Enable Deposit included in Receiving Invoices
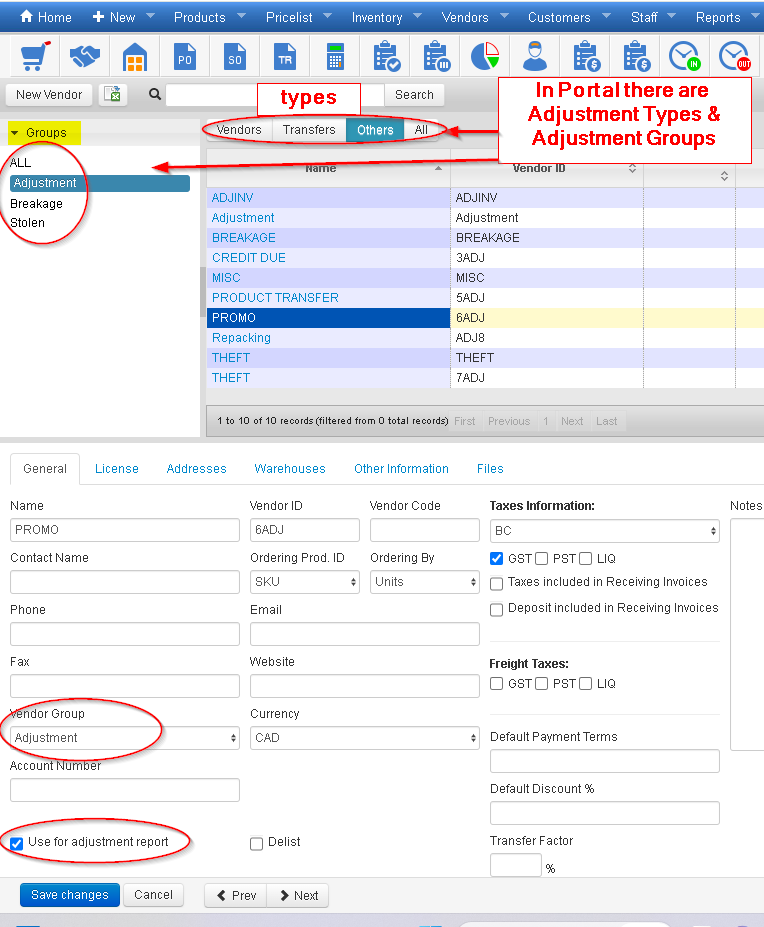Screen dimensions: 764x927 (497, 610)
